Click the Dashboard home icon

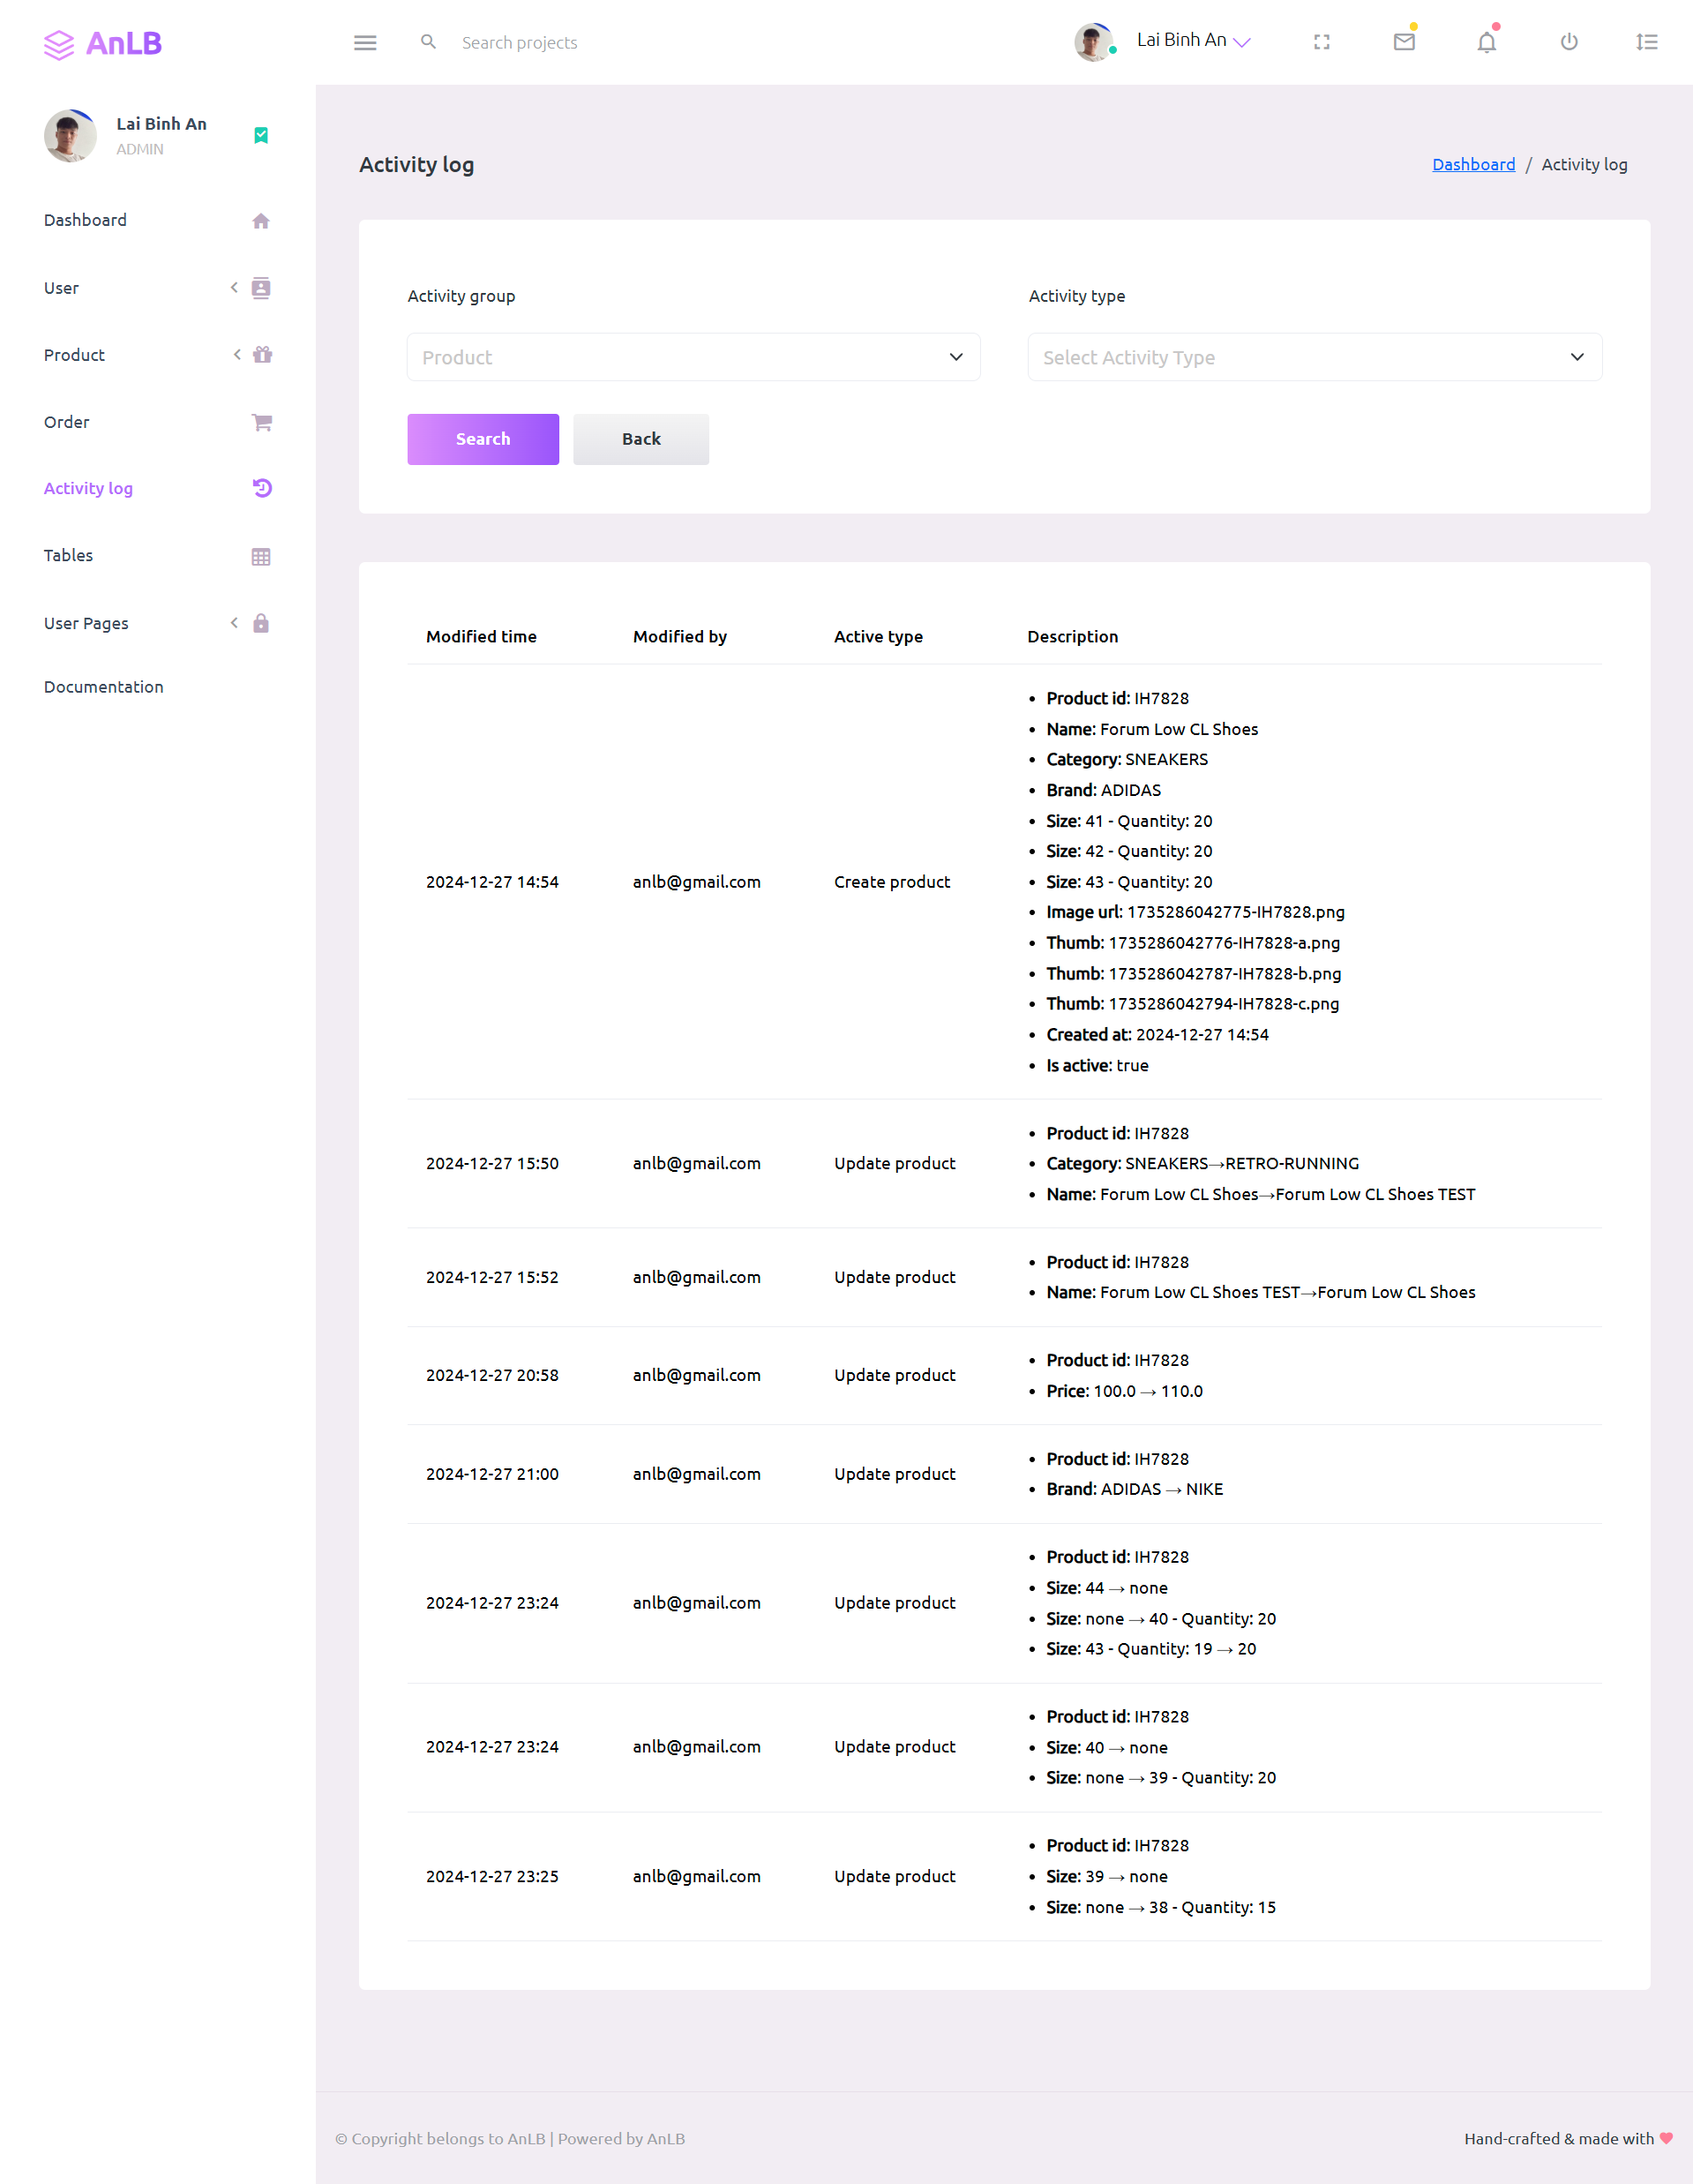pos(261,220)
